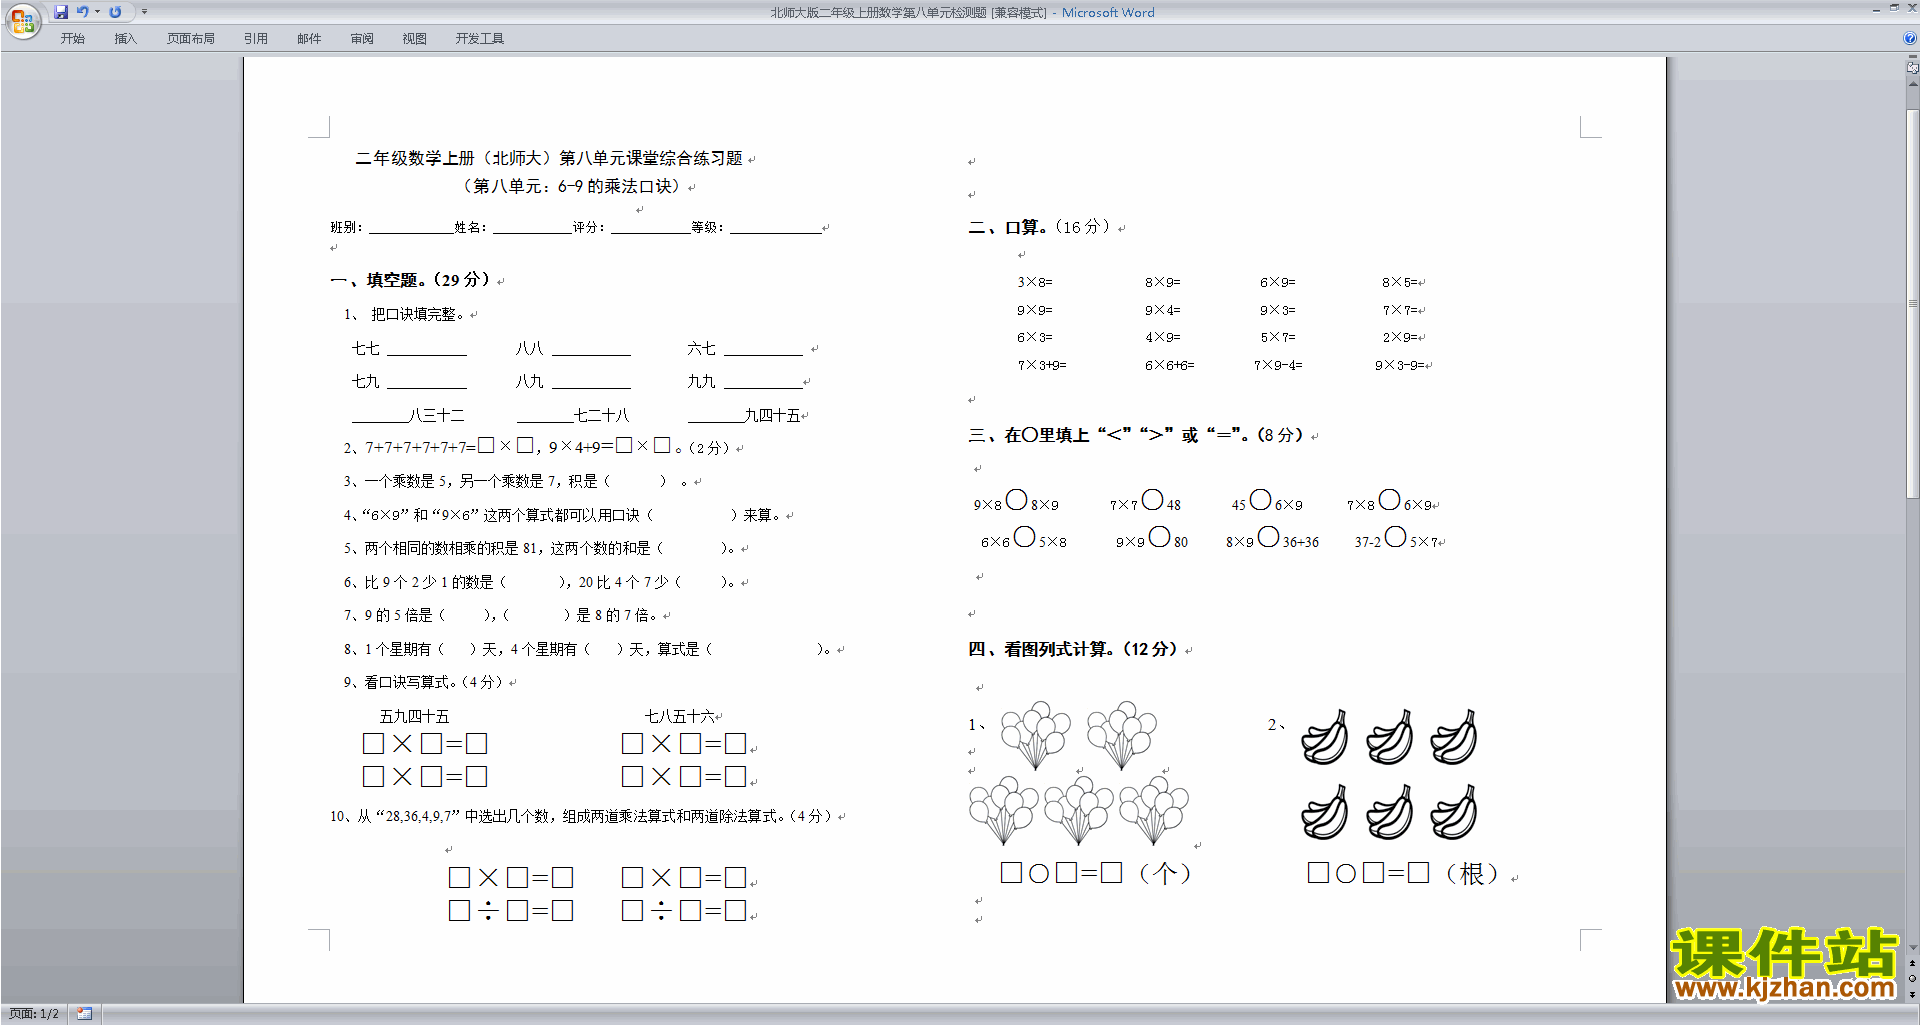
Task: Open the undo history dropdown arrow
Action: pos(97,12)
